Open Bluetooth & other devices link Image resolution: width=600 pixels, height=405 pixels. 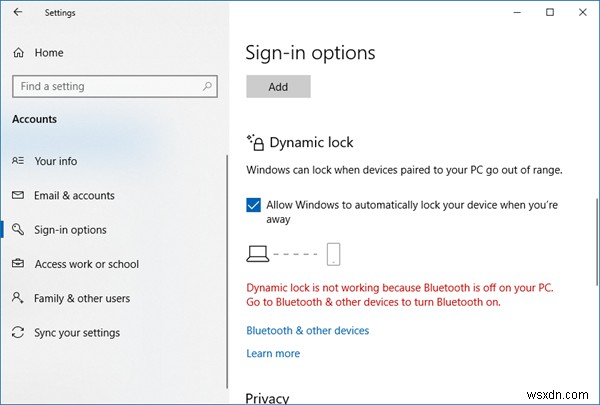coord(308,330)
